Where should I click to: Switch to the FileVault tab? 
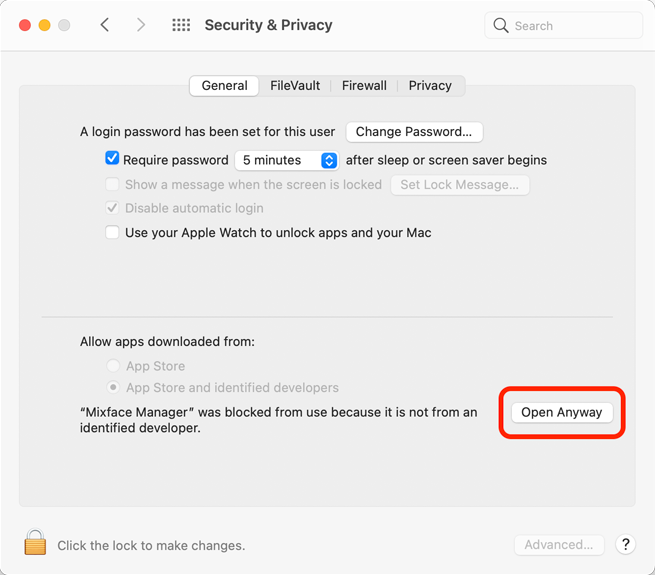point(295,86)
